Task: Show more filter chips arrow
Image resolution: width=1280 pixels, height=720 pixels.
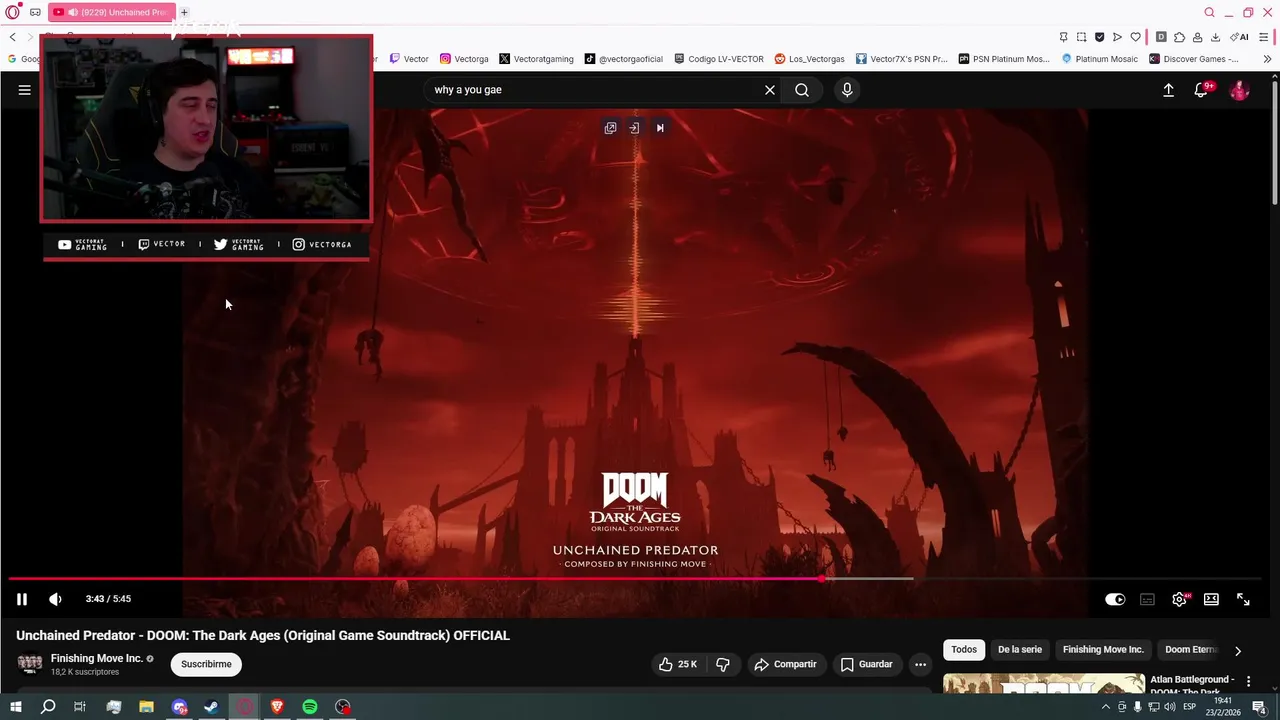Action: point(1238,650)
